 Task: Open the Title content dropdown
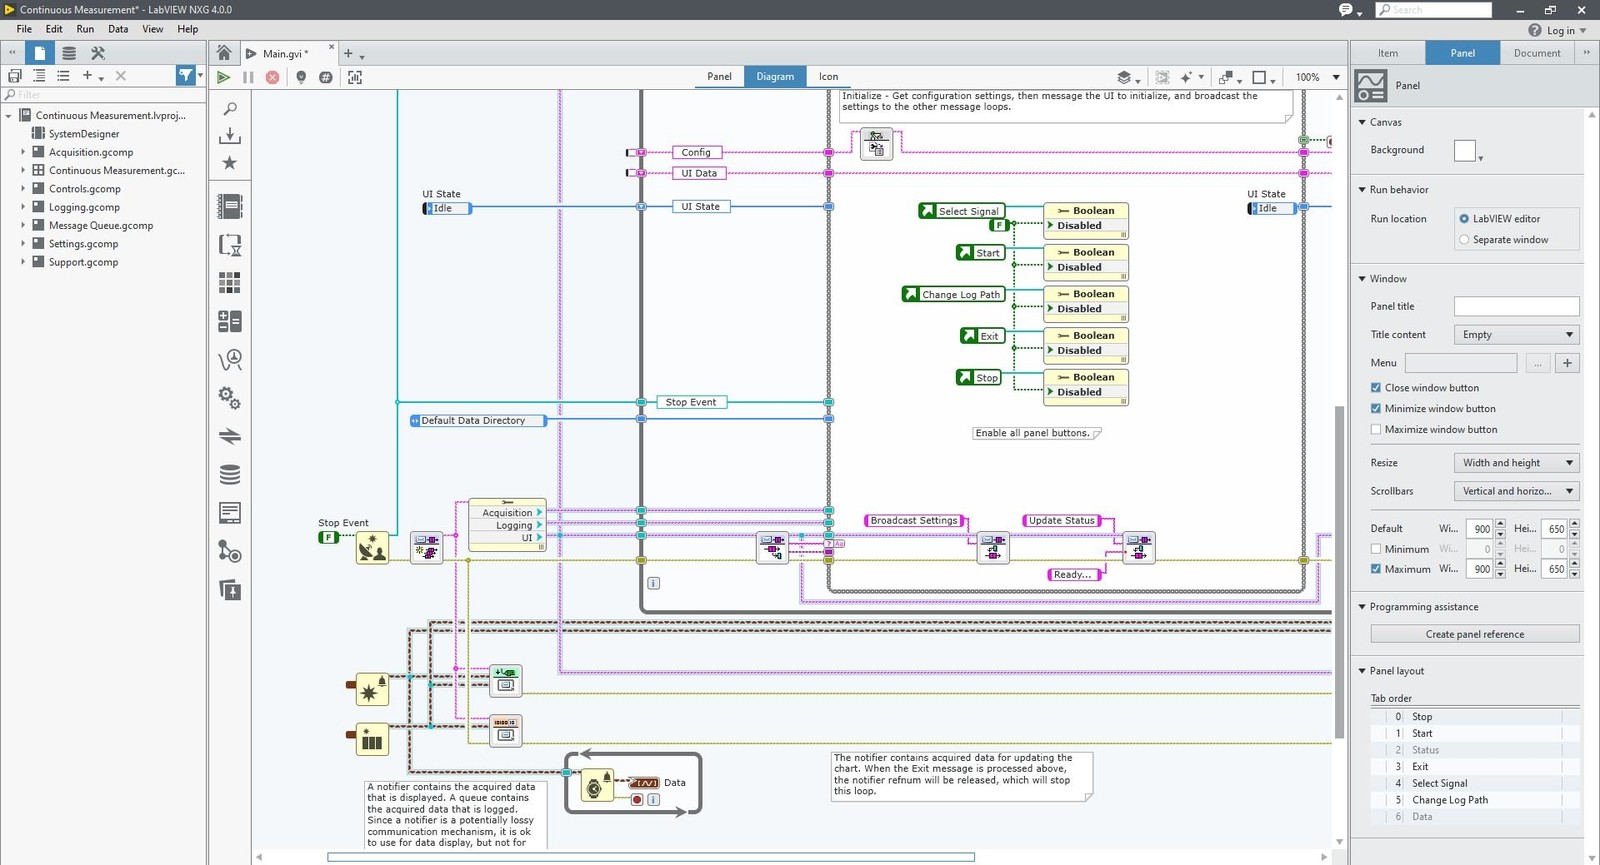pos(1515,335)
